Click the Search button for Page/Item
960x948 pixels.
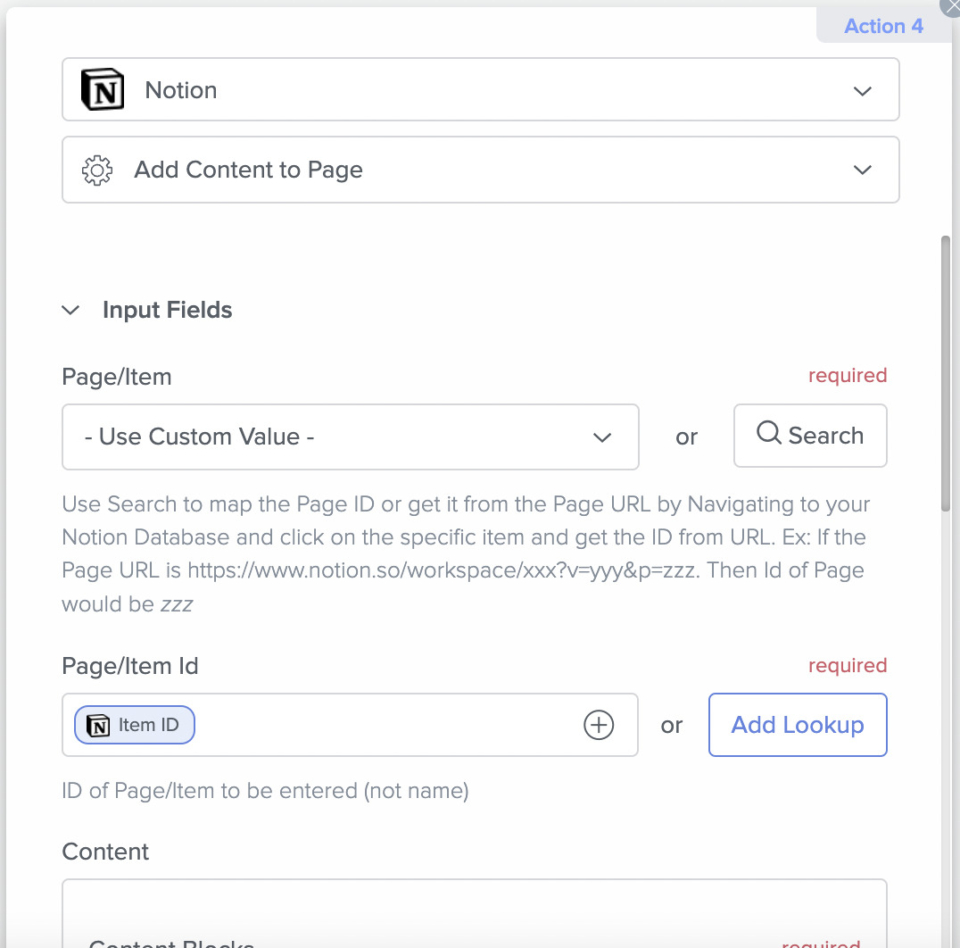click(810, 436)
